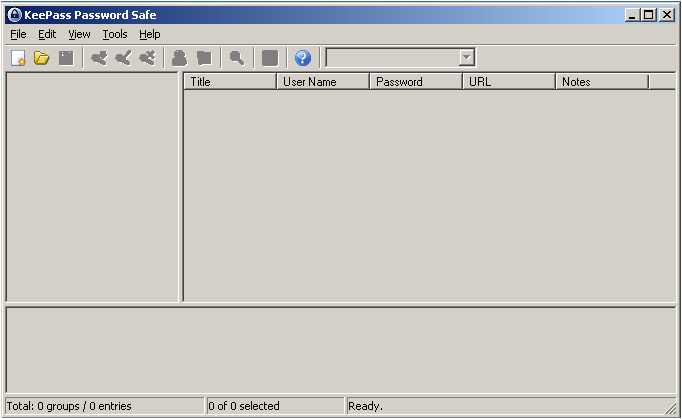Sort by the User Name column header

click(x=323, y=82)
